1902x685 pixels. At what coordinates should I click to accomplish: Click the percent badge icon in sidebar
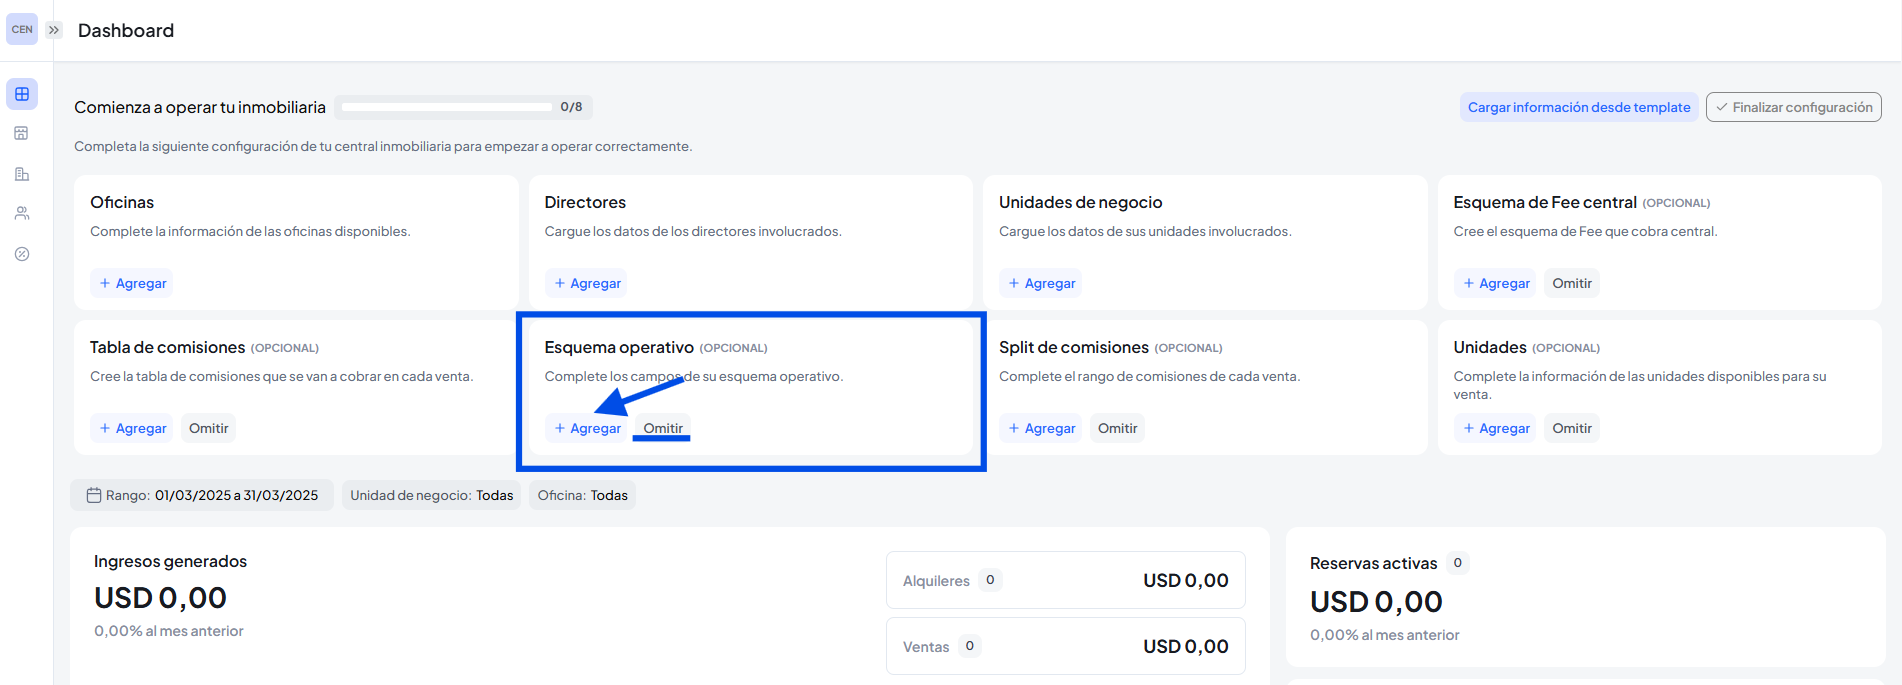pyautogui.click(x=22, y=254)
